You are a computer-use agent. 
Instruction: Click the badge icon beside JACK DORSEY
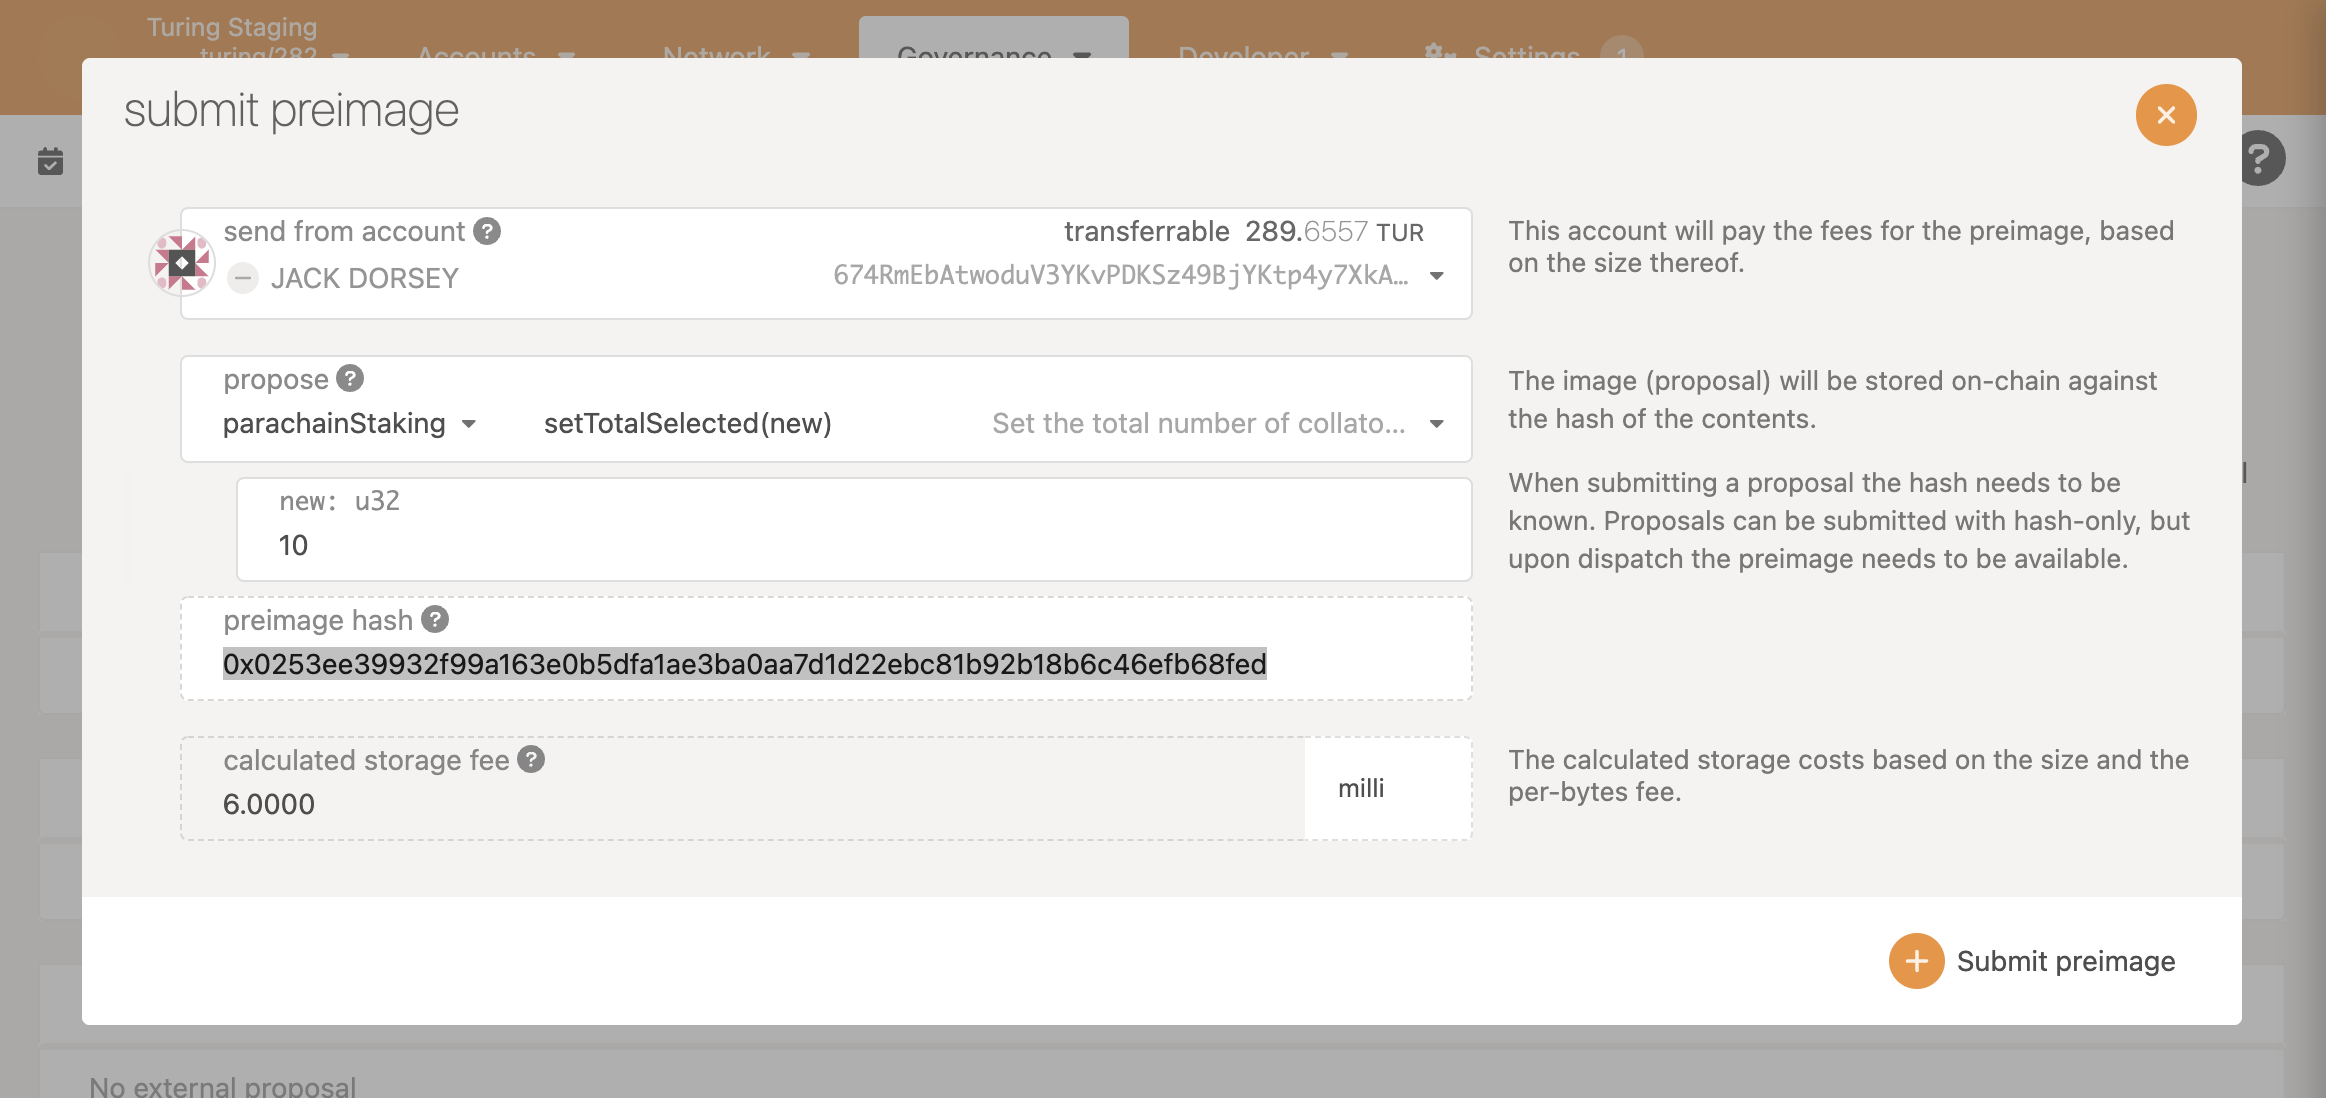click(x=243, y=278)
